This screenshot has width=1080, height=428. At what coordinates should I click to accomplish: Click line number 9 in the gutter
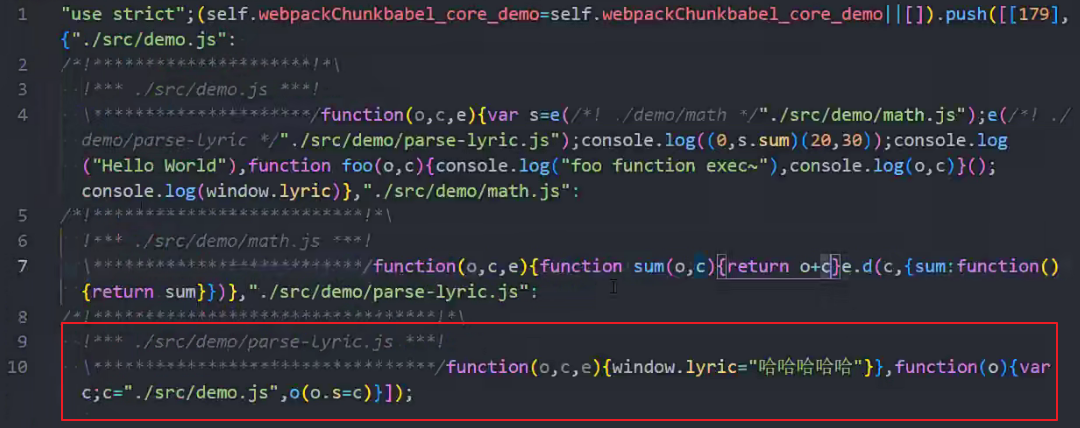[x=22, y=342]
